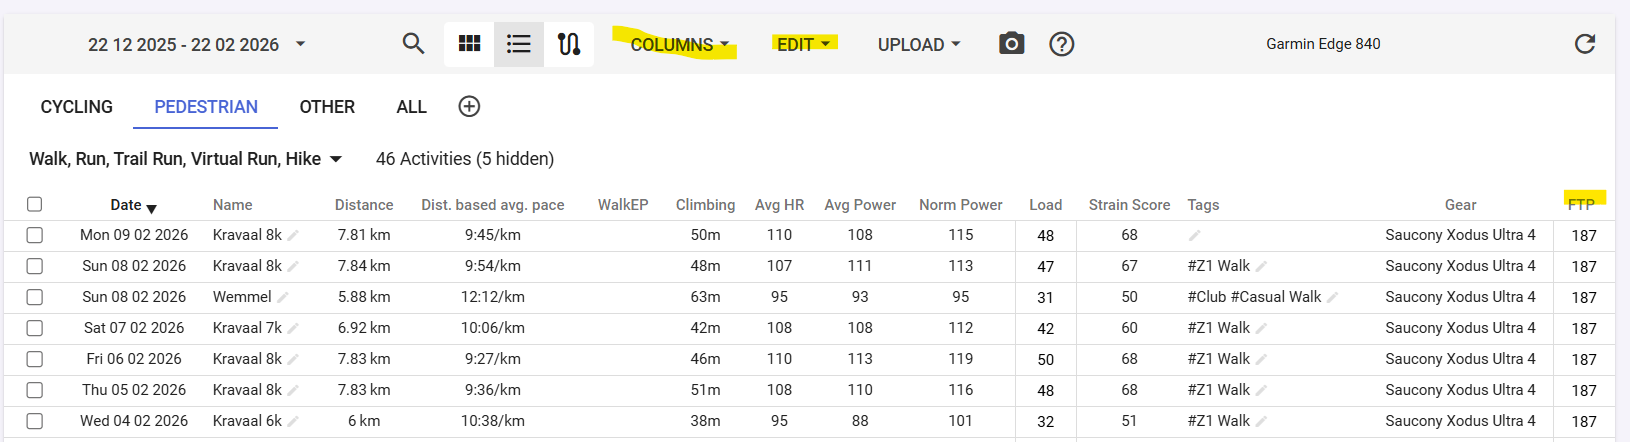Click the refresh icon
1630x442 pixels.
pos(1584,44)
